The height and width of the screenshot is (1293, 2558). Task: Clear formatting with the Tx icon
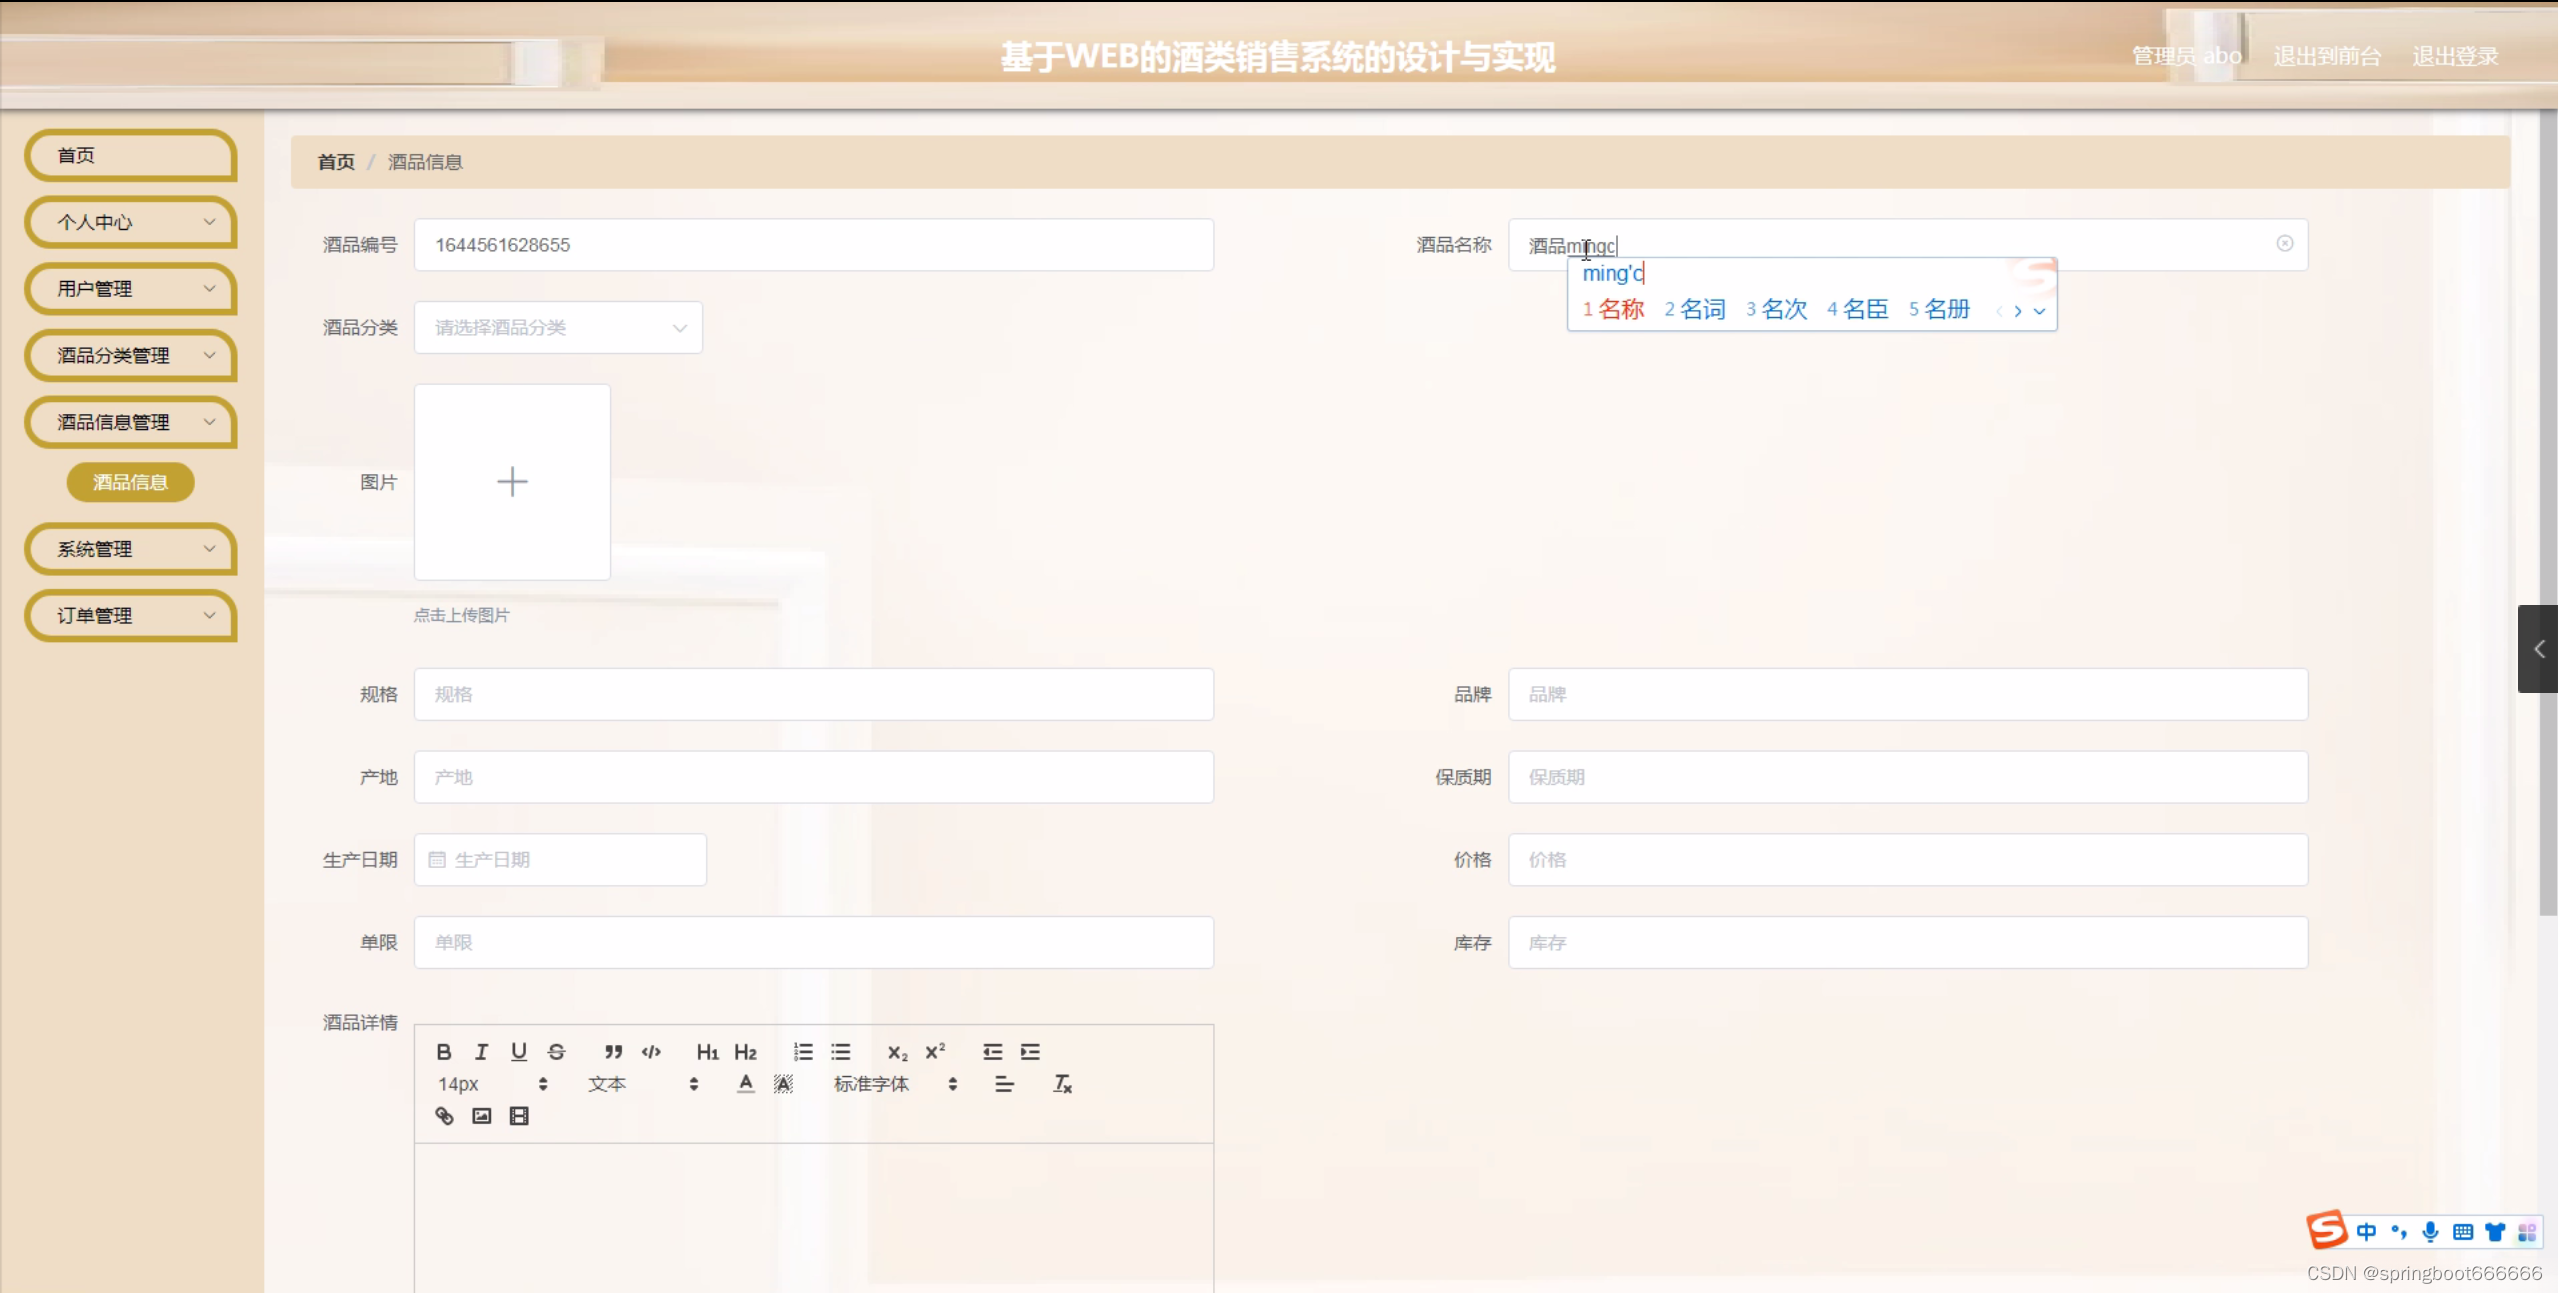point(1062,1084)
